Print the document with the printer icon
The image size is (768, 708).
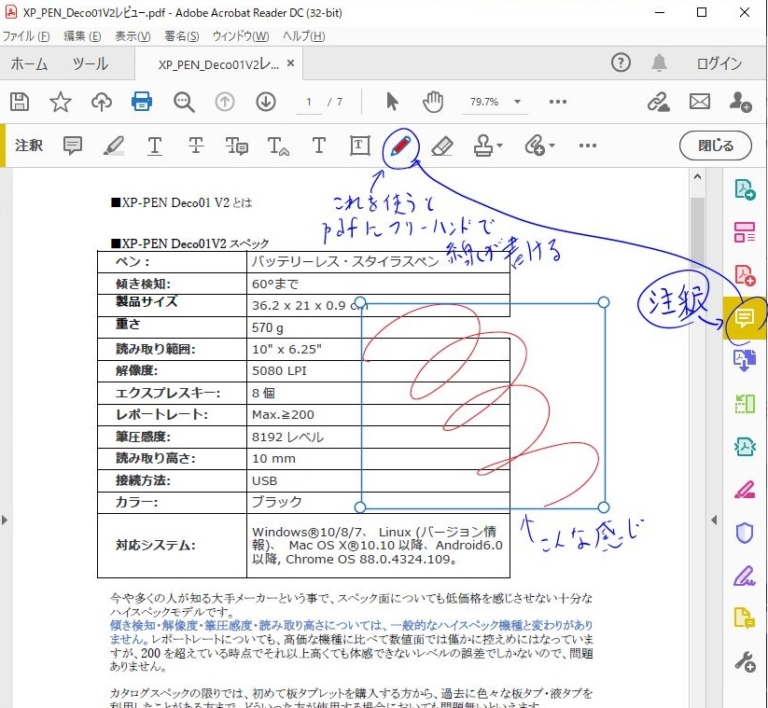tap(142, 102)
